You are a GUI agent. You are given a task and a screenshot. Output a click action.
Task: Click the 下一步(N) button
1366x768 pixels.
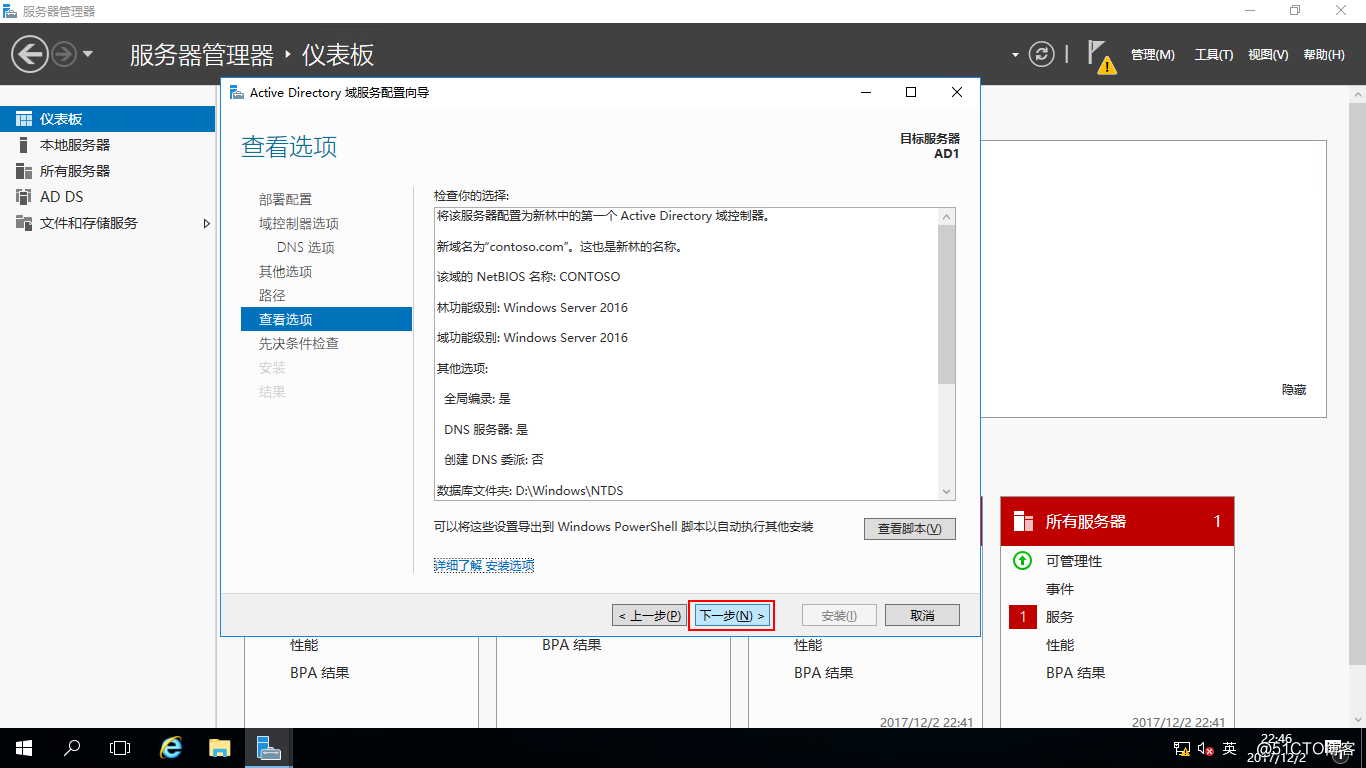732,615
